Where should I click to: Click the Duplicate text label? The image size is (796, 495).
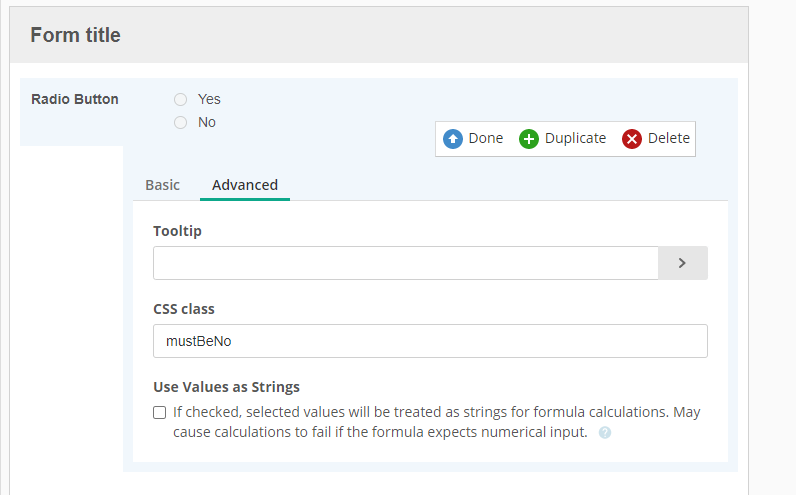575,138
